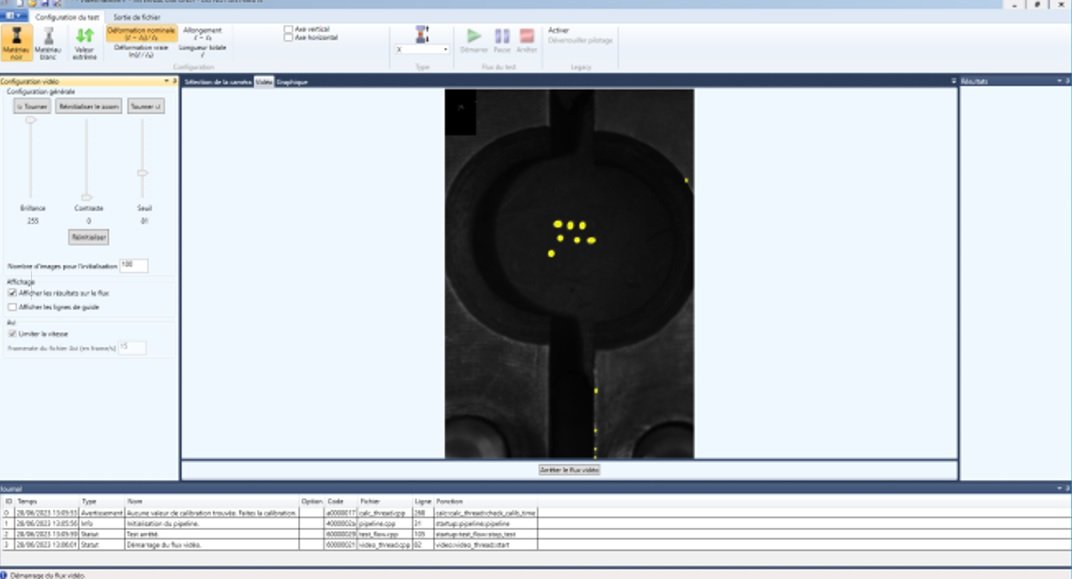Viewport: 1072px width, 579px height.
Task: Enable the Axe vertical checkbox
Action: [x=289, y=29]
